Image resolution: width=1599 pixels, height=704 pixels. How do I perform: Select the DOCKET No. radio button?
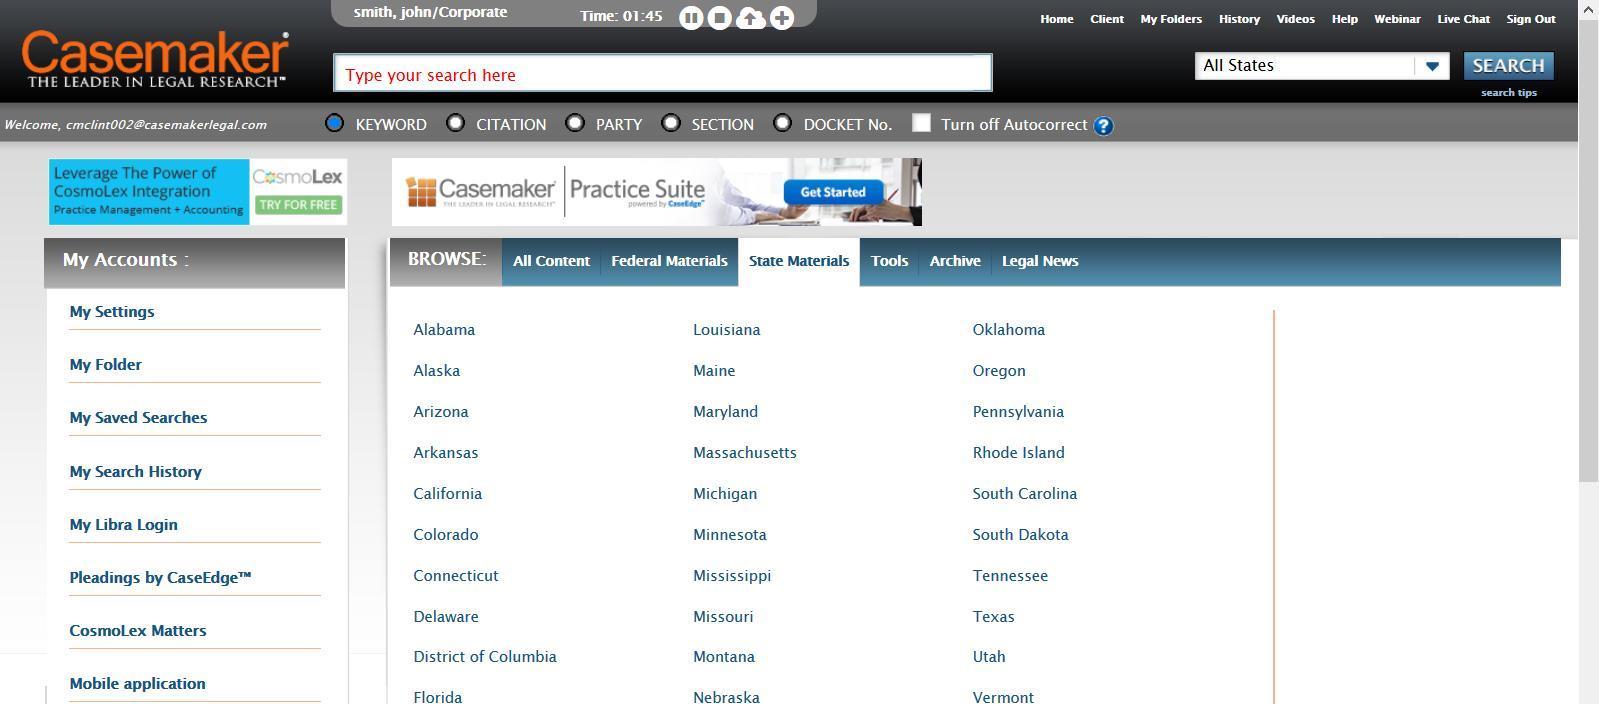tap(783, 123)
